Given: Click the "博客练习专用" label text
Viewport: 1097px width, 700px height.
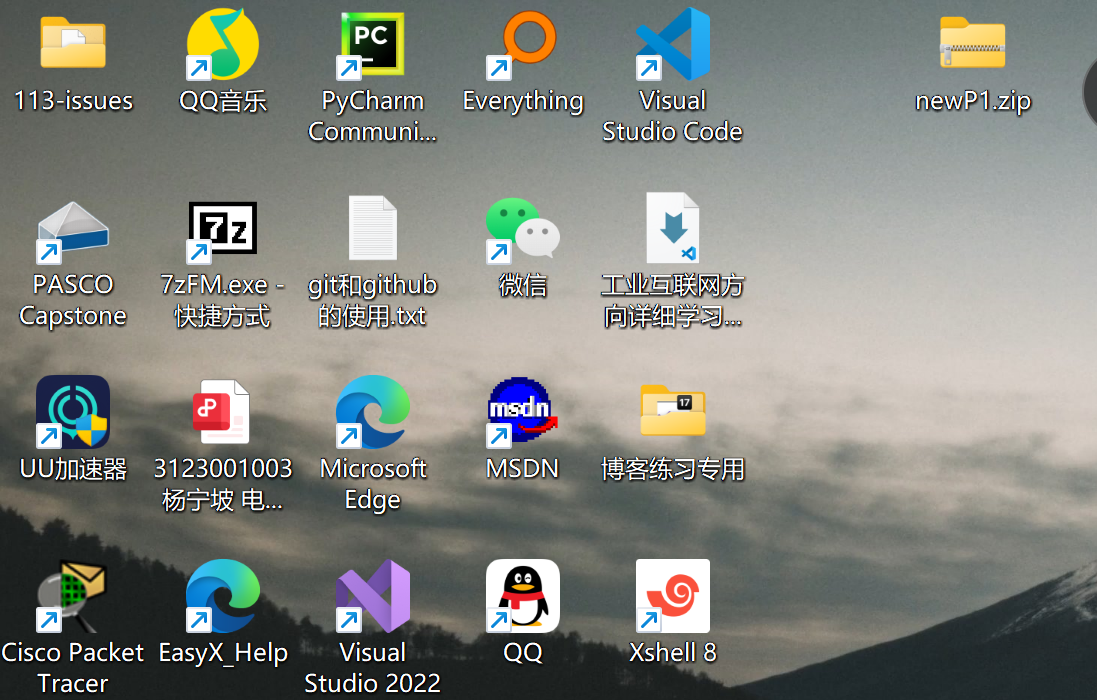Looking at the screenshot, I should point(673,469).
